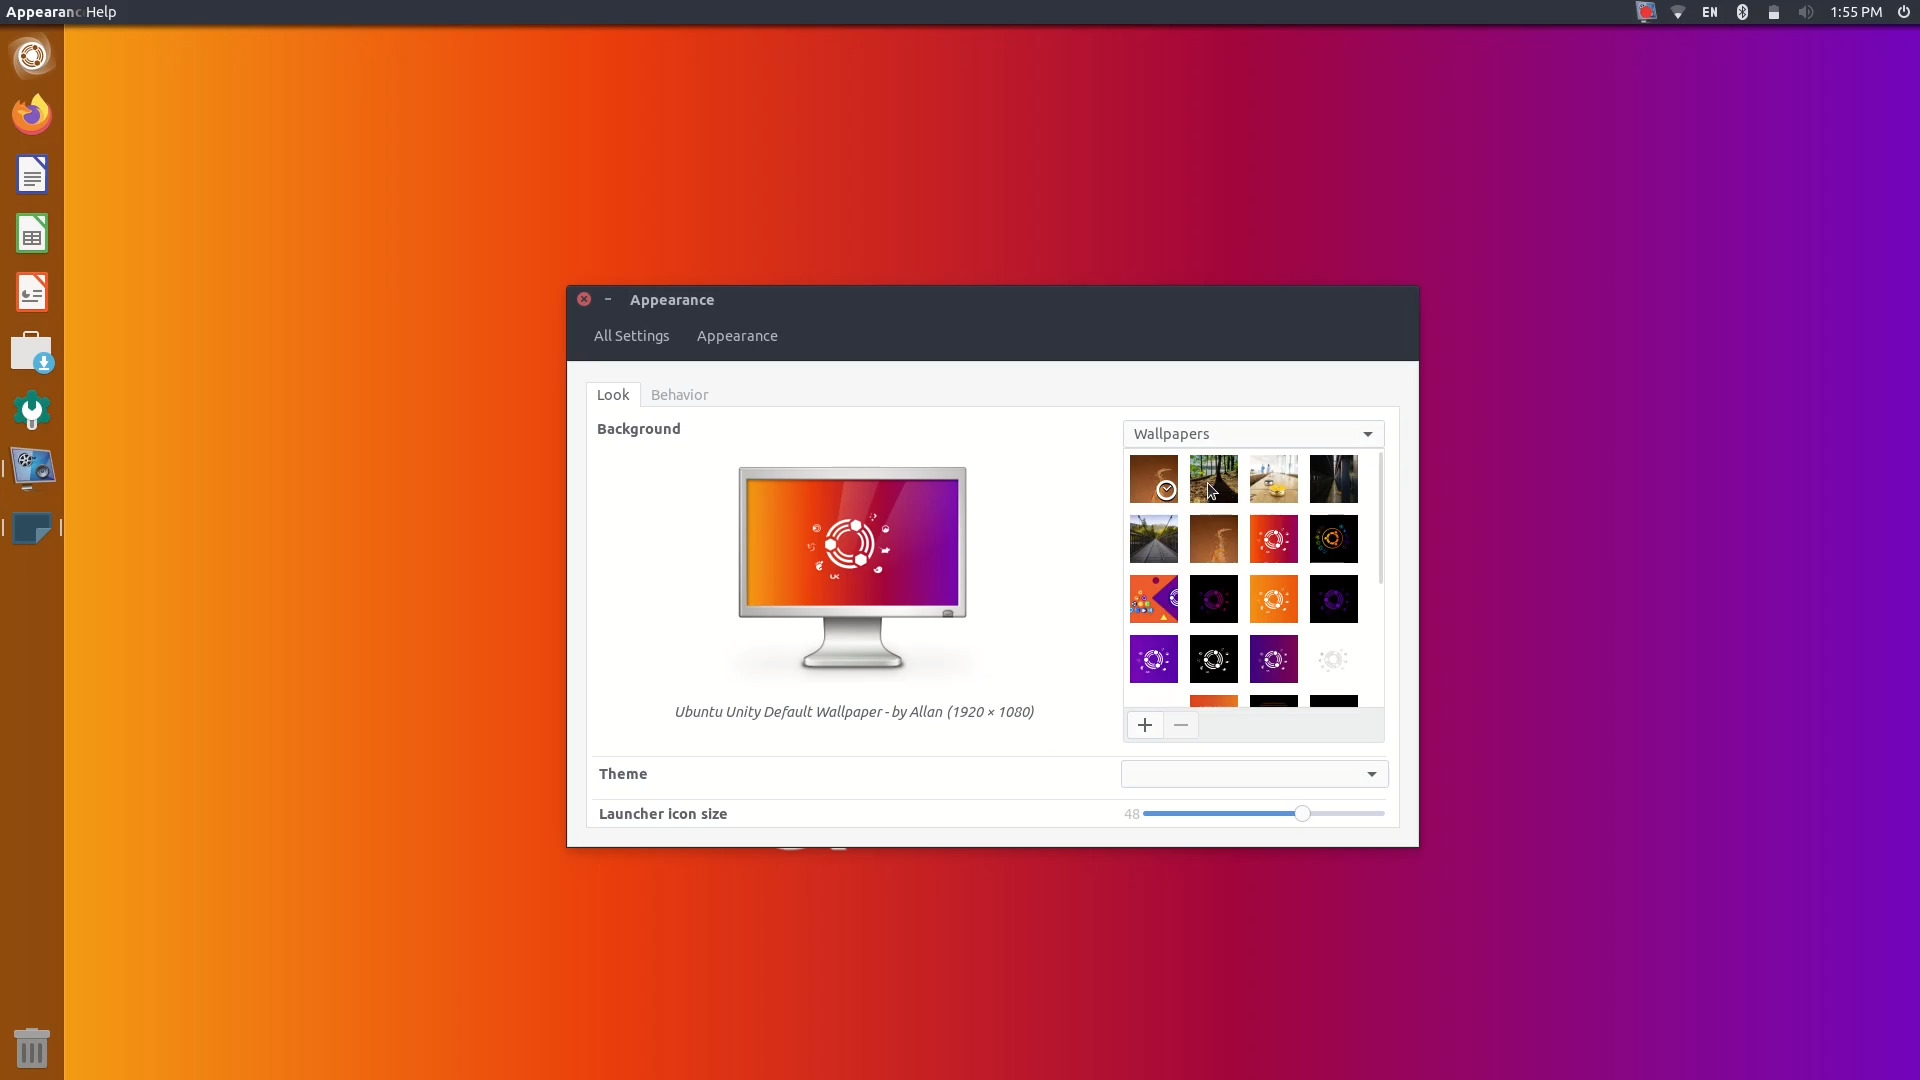
Task: Switch to the Behavior tab
Action: tap(679, 394)
